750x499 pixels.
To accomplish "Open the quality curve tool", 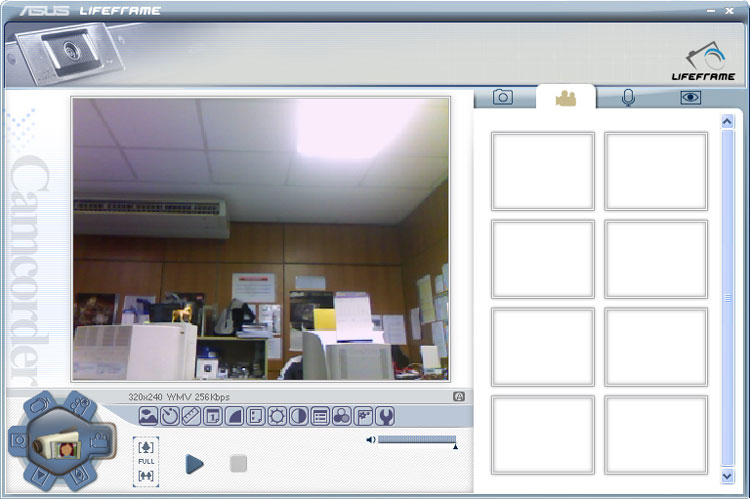I will [234, 416].
